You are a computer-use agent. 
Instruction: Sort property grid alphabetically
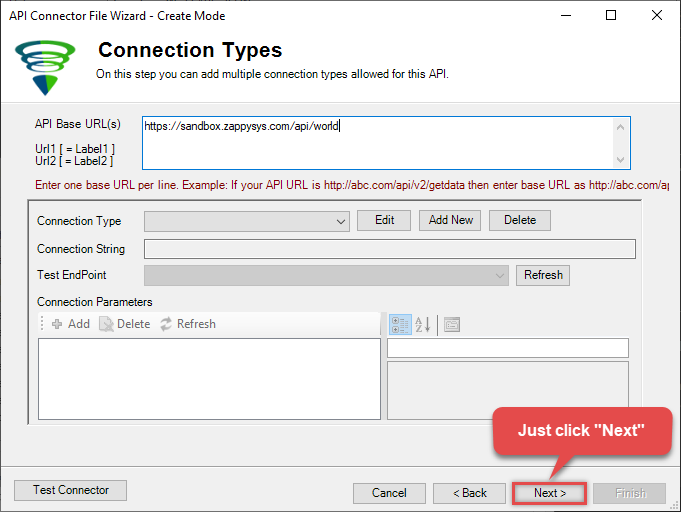pyautogui.click(x=422, y=324)
